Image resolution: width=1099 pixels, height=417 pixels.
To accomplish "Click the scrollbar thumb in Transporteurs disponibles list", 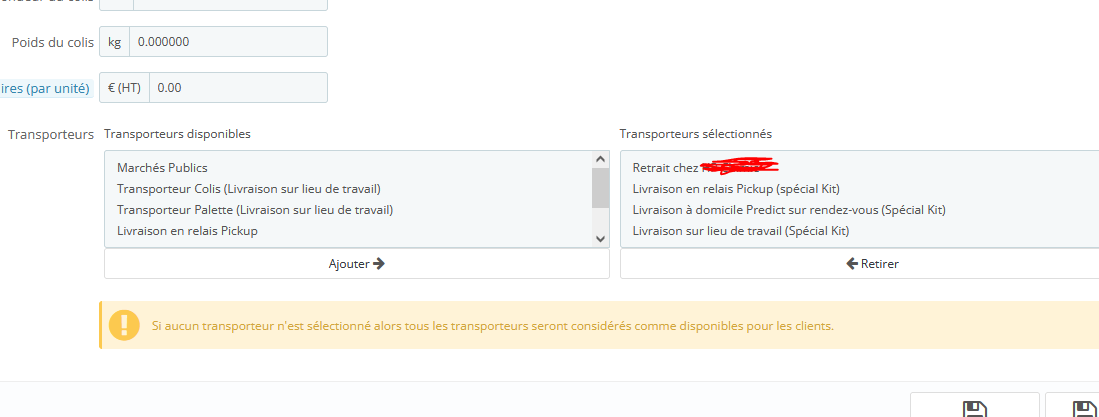I will pos(600,188).
